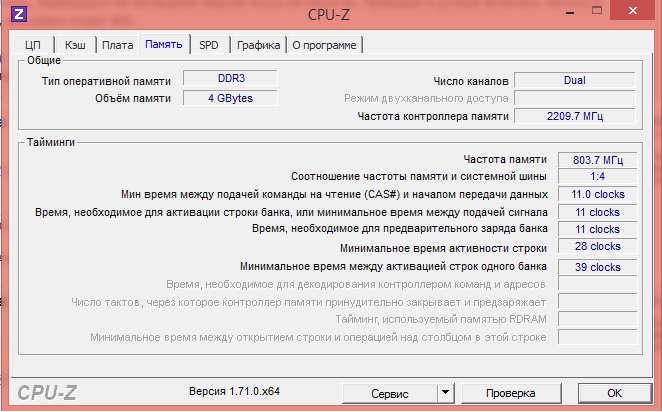Open the Плата tab

pyautogui.click(x=118, y=45)
